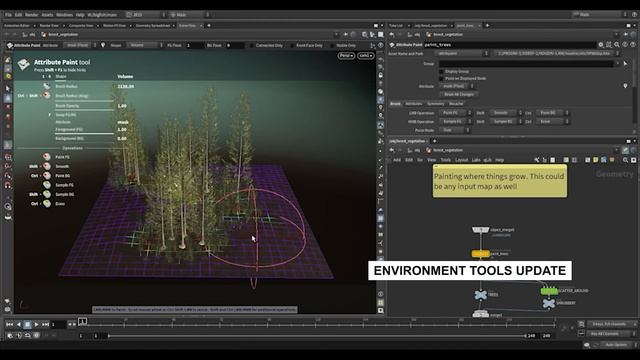
Task: Select the SCATTER_AROUND node in network
Action: [x=549, y=291]
